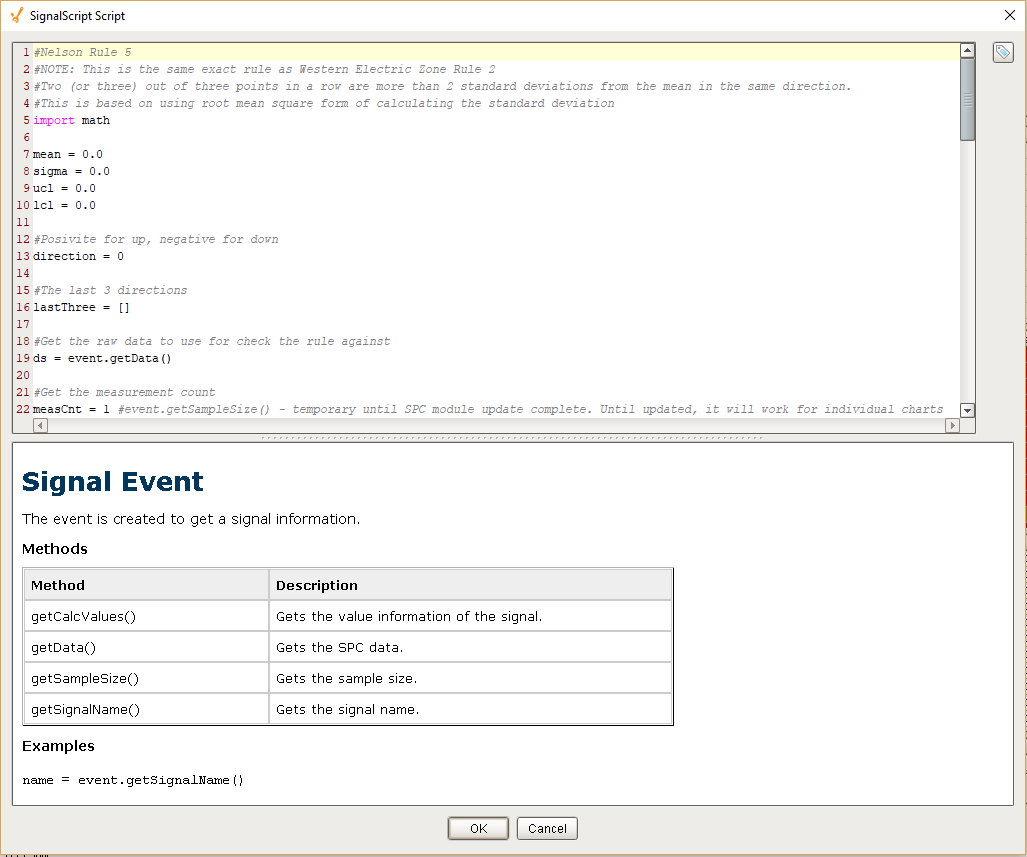Click line number 13 in the gutter
The height and width of the screenshot is (857, 1027).
tap(25, 256)
